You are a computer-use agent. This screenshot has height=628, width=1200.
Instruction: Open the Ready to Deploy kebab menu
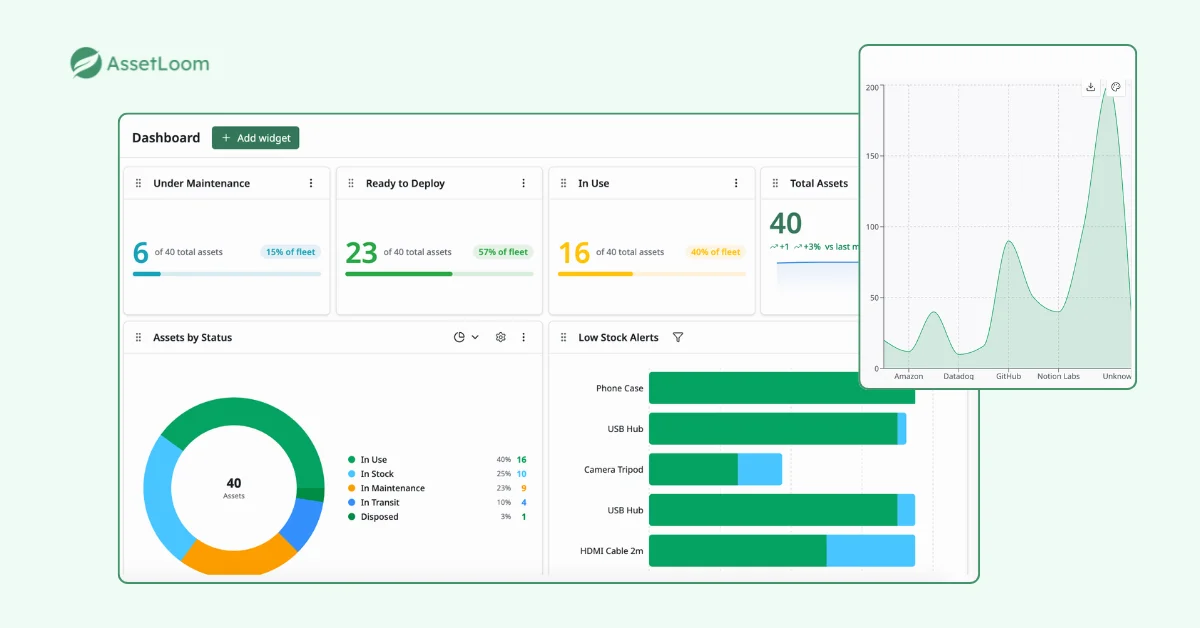click(523, 183)
